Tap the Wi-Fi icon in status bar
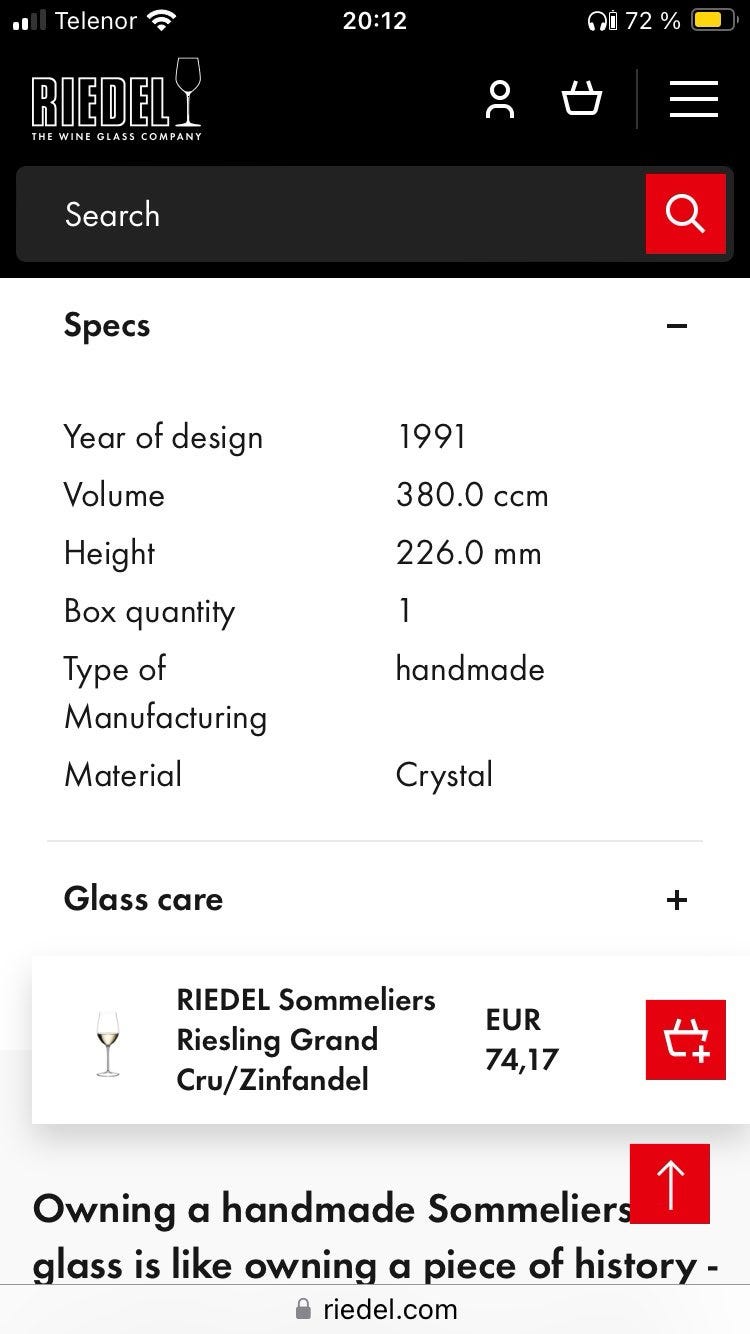750x1334 pixels. click(x=160, y=20)
